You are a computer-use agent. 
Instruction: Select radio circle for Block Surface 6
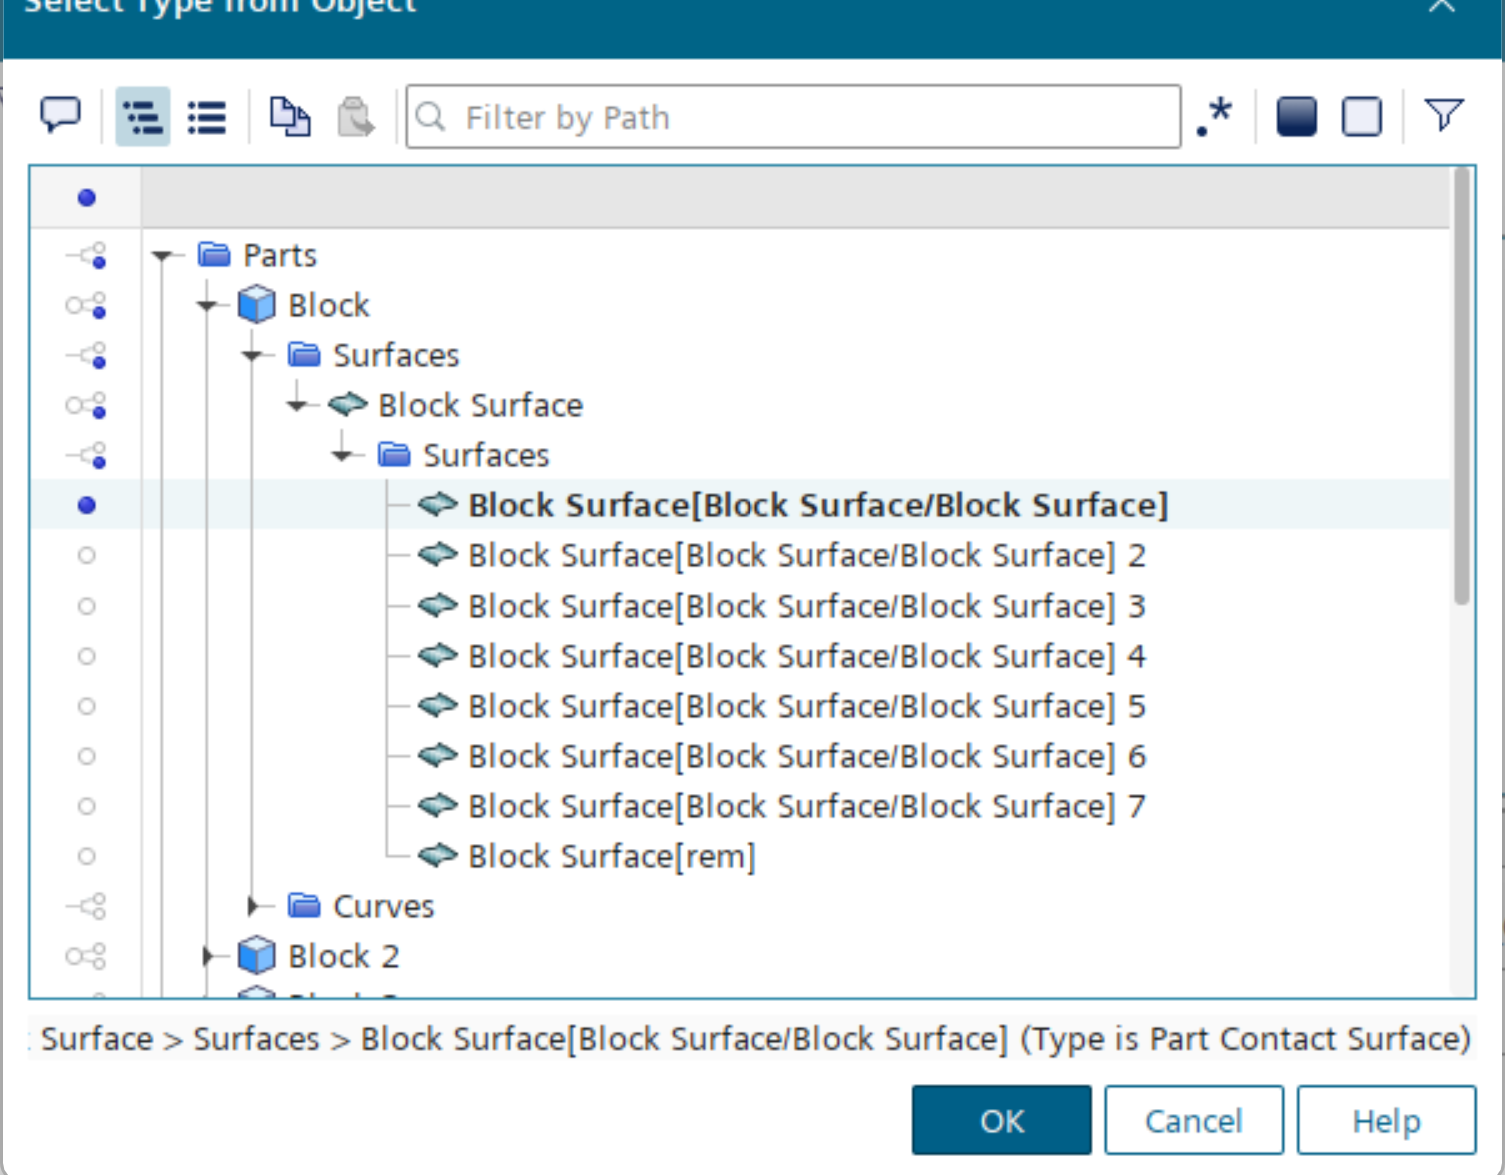click(86, 756)
